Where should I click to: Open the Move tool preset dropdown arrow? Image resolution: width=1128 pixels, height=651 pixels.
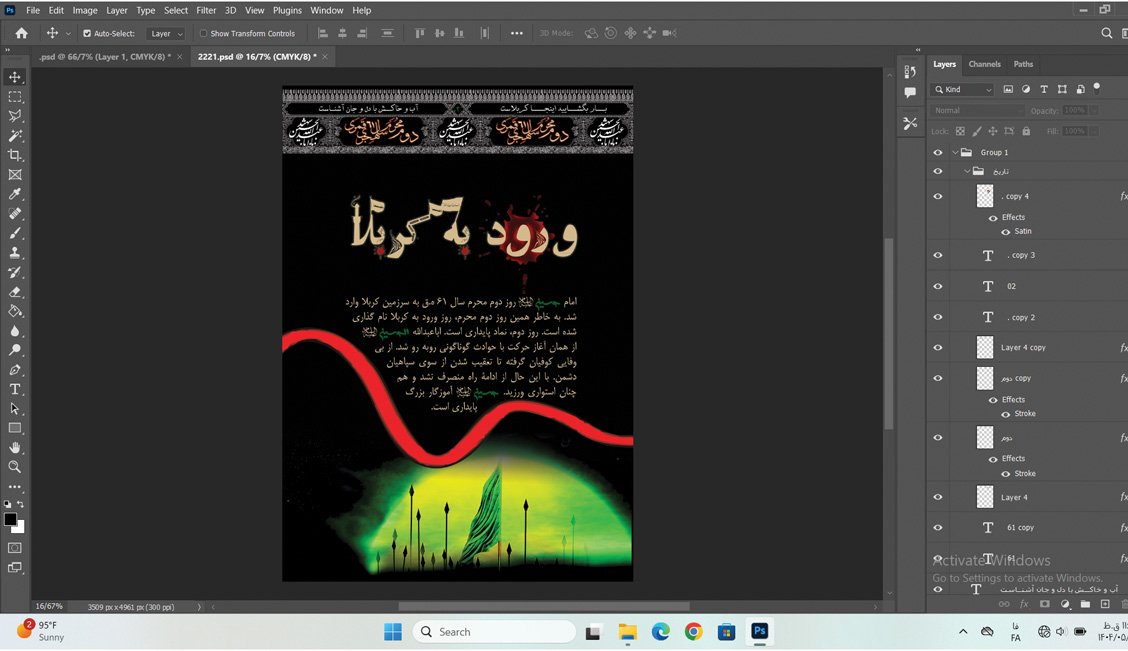(x=68, y=33)
